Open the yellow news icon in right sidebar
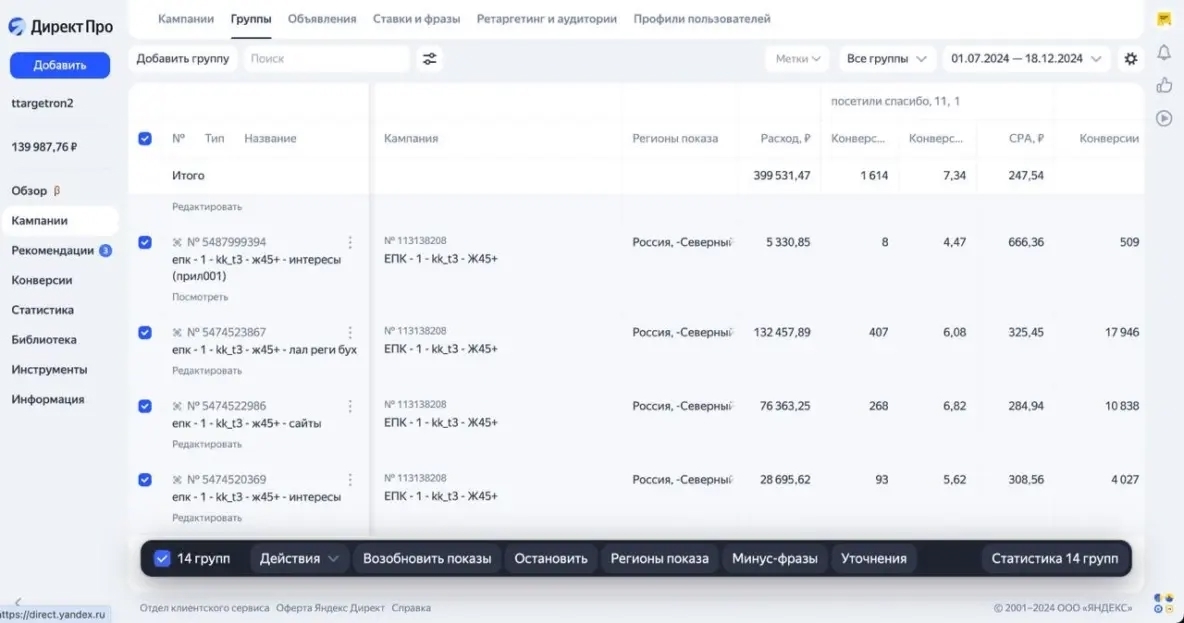This screenshot has width=1184, height=623. 1164,19
